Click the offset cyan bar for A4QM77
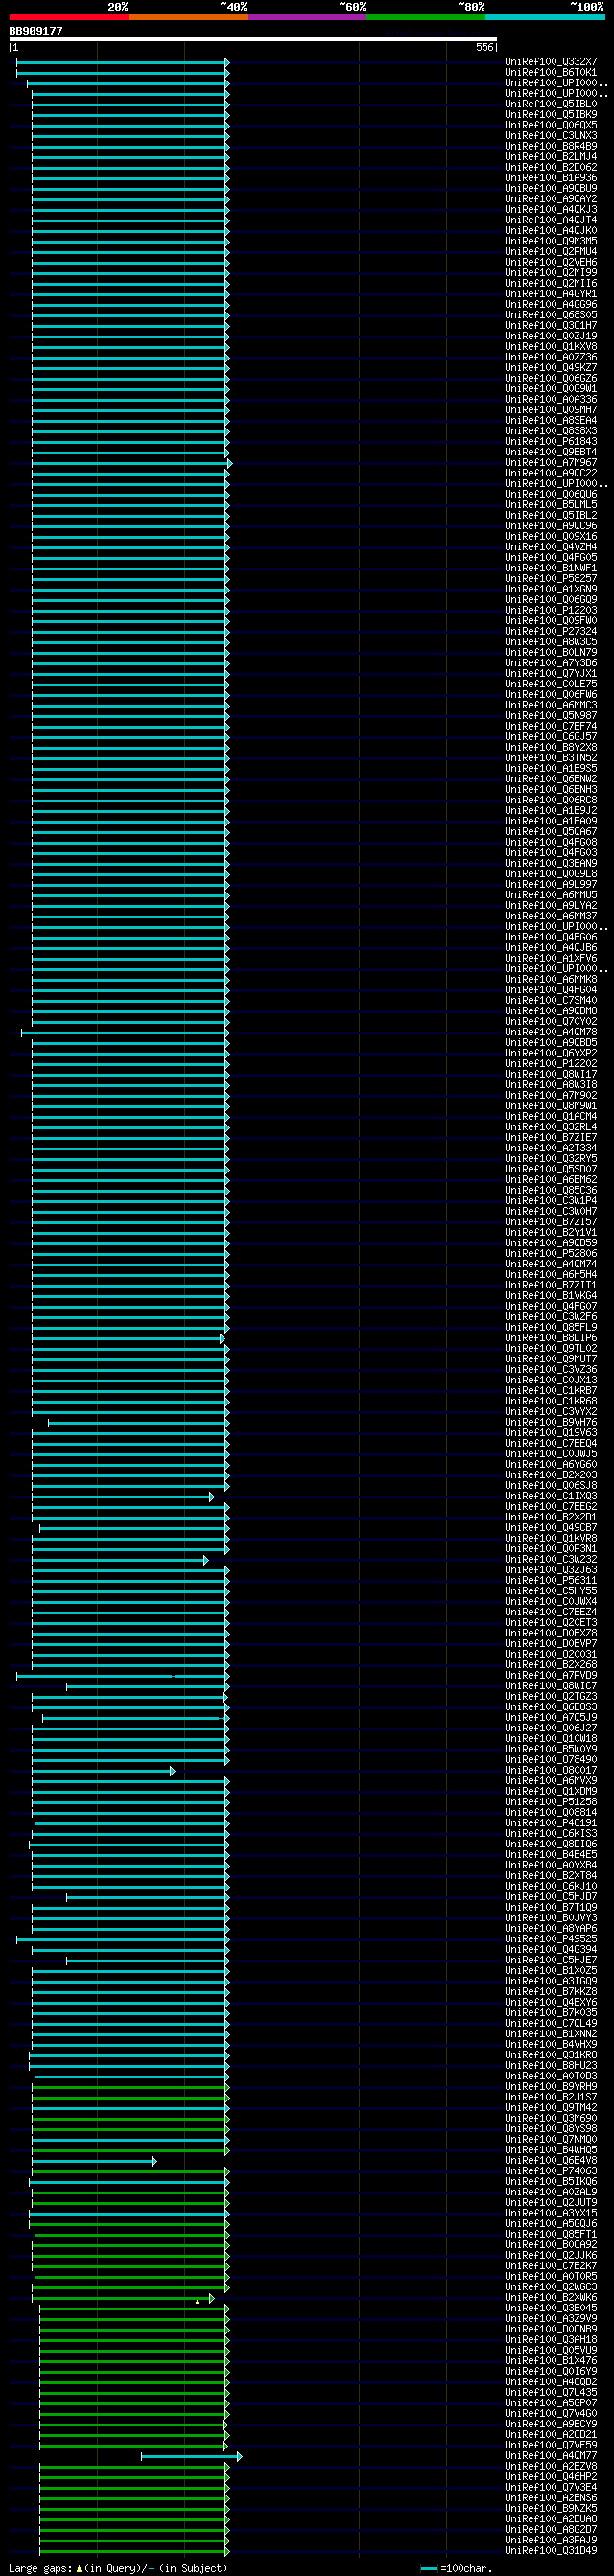614x2576 pixels. [191, 2457]
